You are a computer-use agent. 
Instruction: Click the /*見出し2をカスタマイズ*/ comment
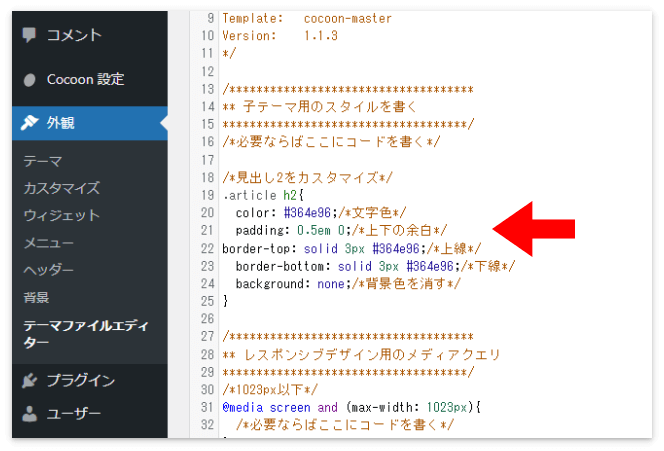(x=307, y=177)
